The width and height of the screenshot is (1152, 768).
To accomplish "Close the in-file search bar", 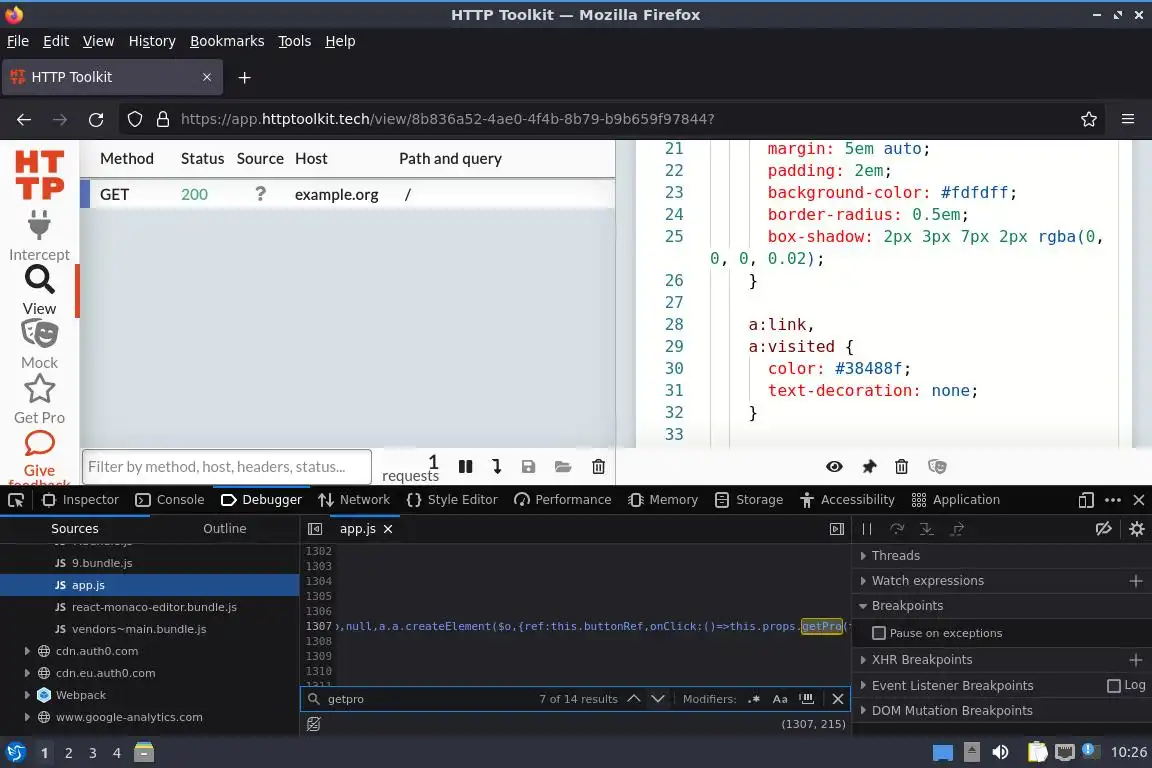I will point(838,699).
